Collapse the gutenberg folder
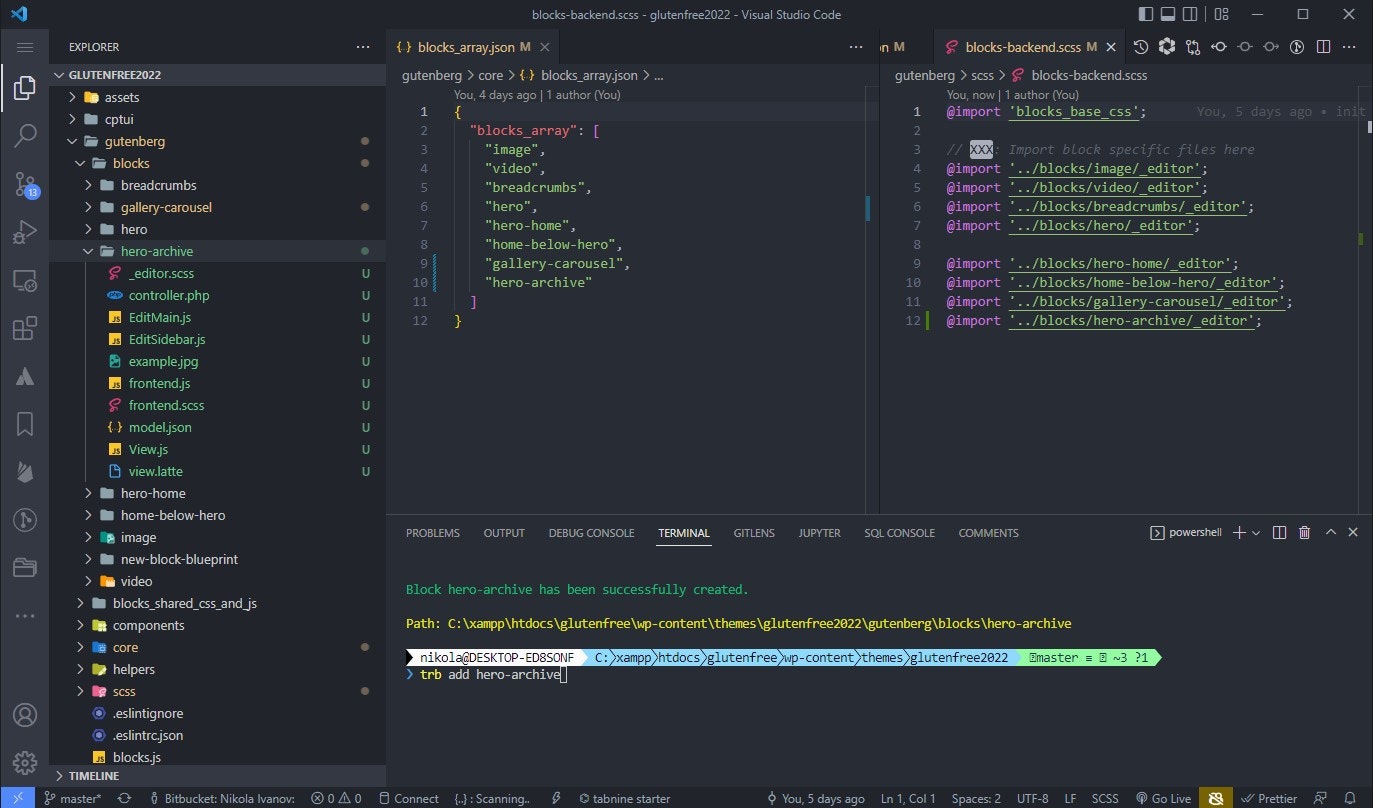1373x808 pixels. (x=218, y=141)
